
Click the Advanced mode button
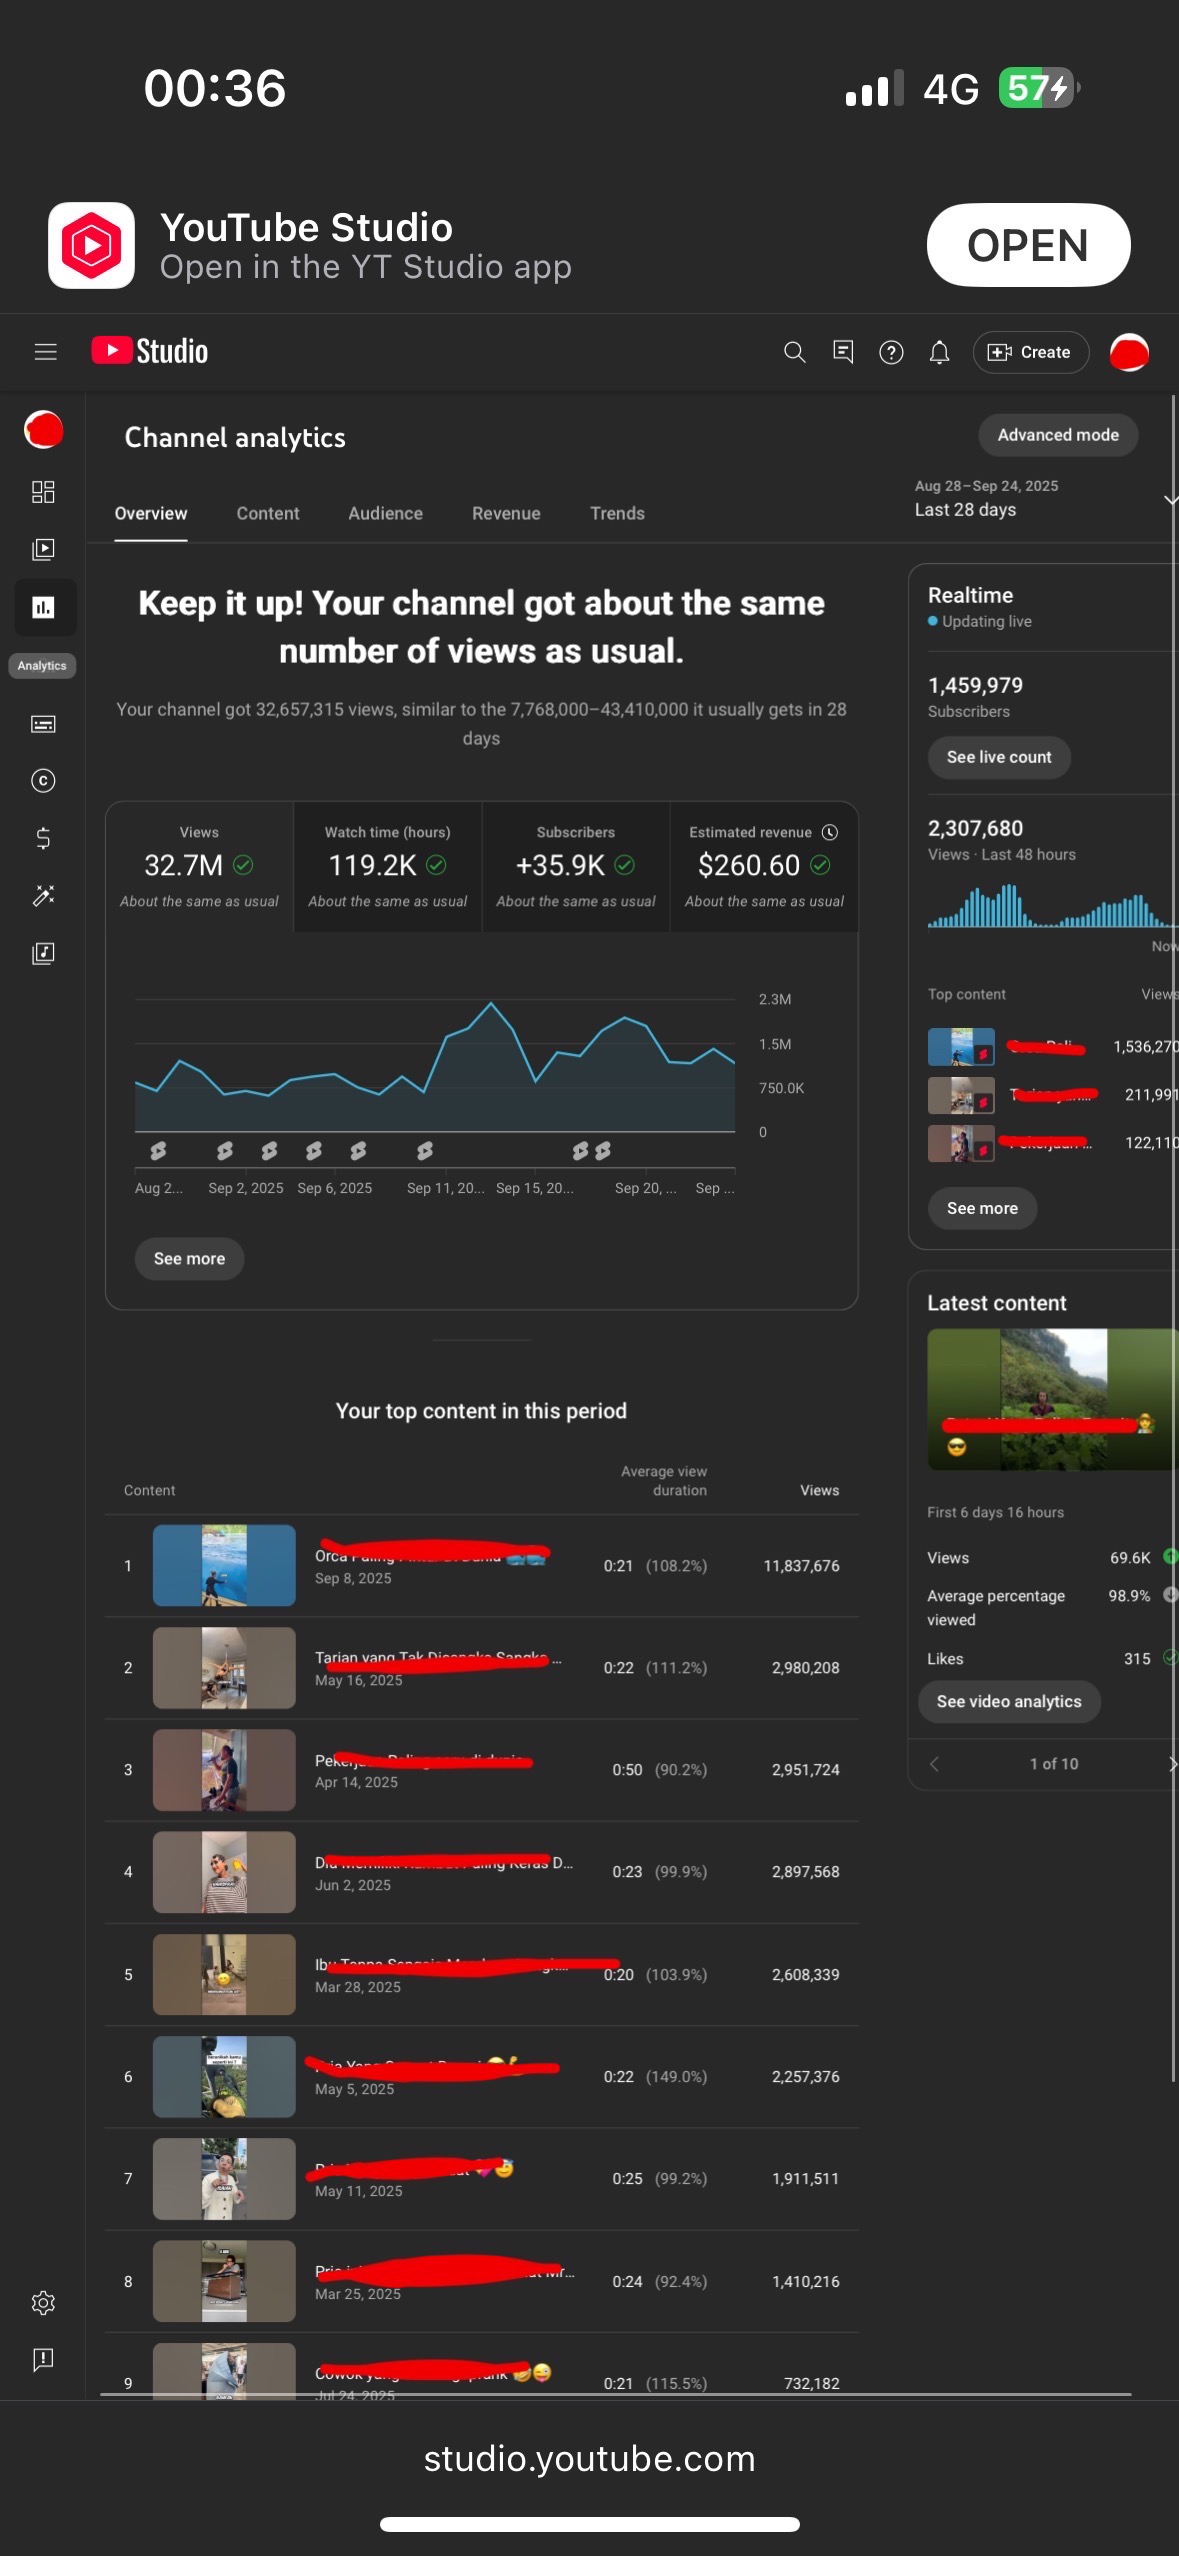[x=1057, y=435]
